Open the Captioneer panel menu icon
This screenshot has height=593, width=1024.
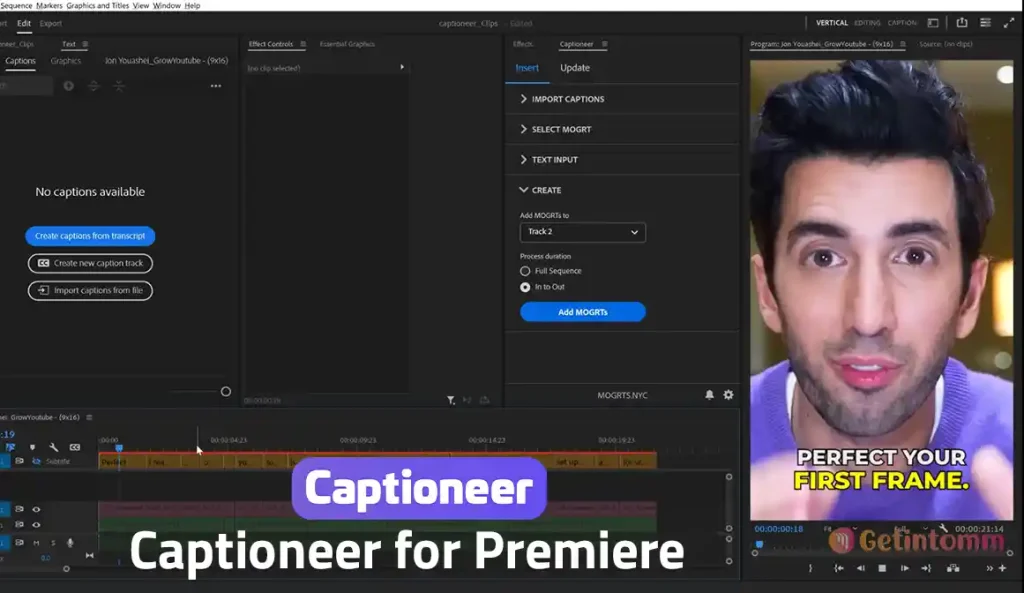point(605,44)
